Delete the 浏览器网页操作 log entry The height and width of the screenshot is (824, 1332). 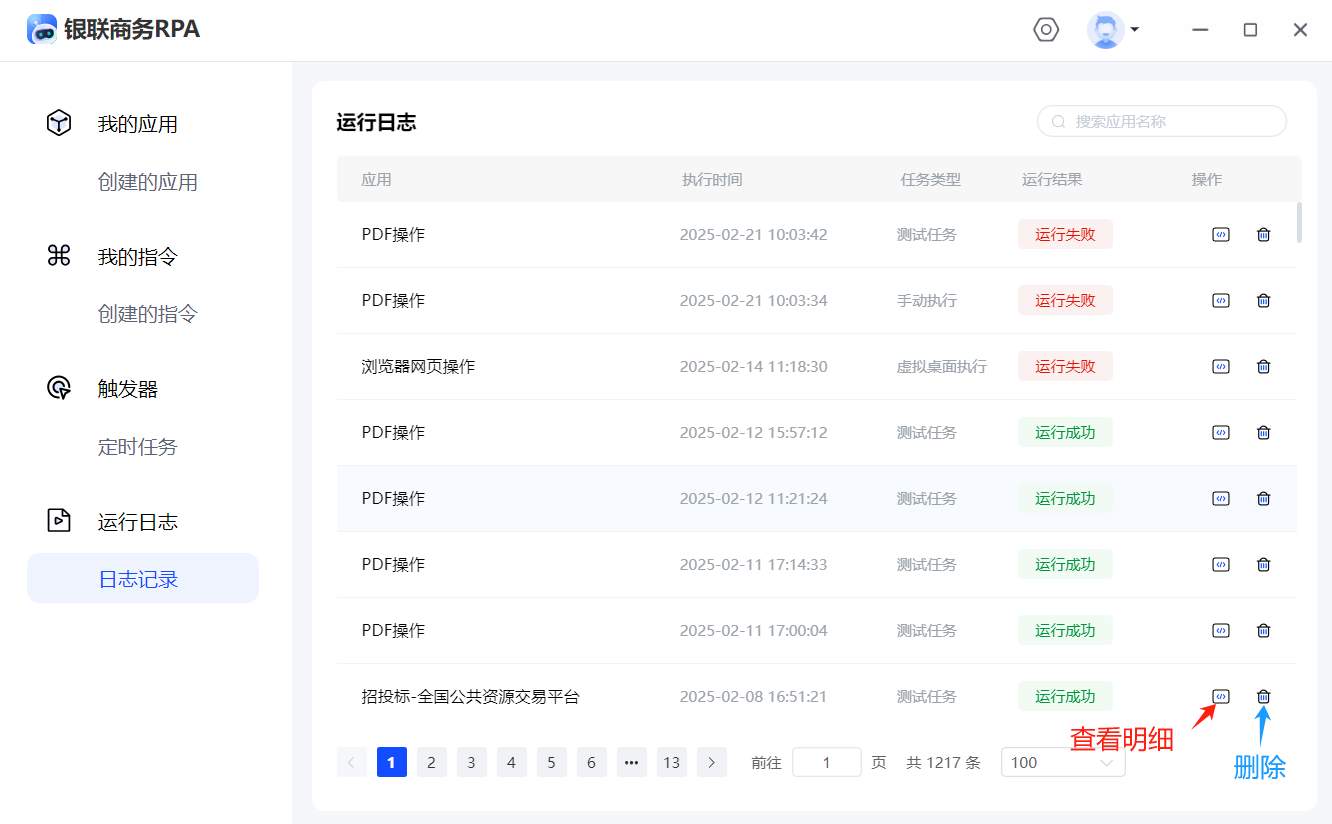point(1263,367)
